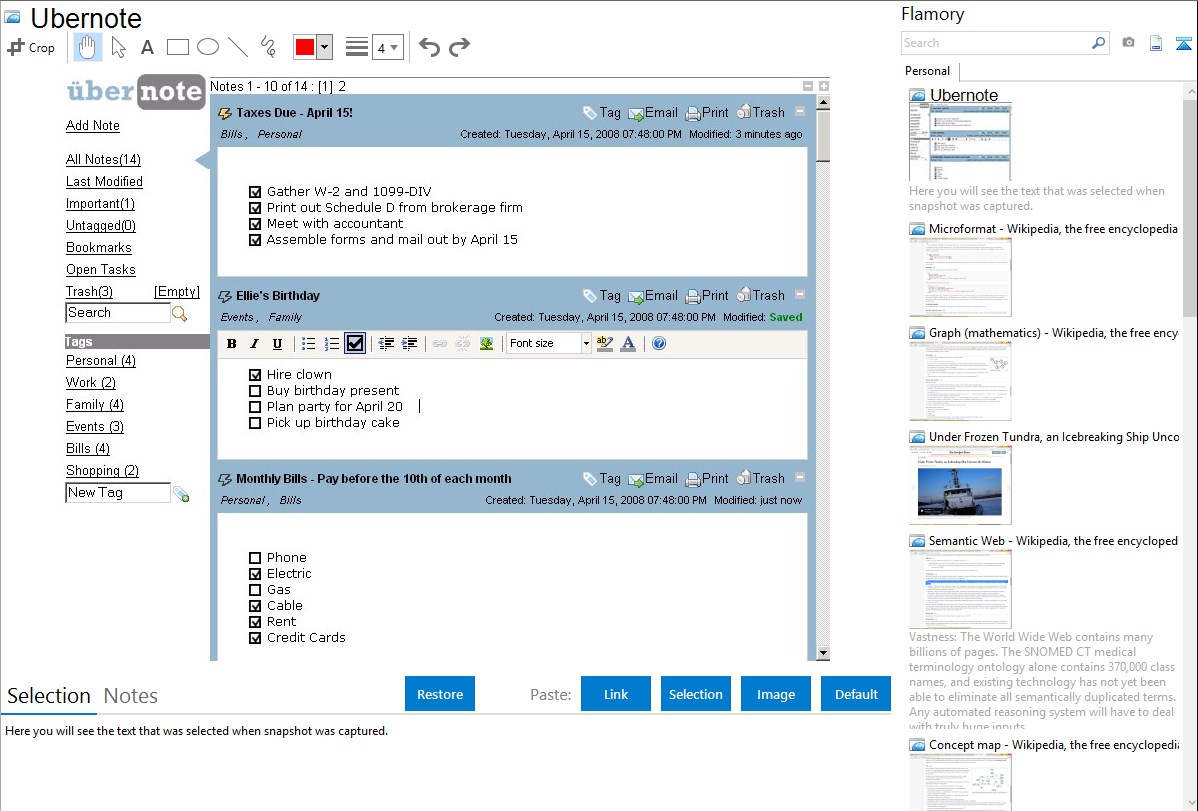Open the red color dropdown arrow
The width and height of the screenshot is (1198, 811).
coord(325,47)
